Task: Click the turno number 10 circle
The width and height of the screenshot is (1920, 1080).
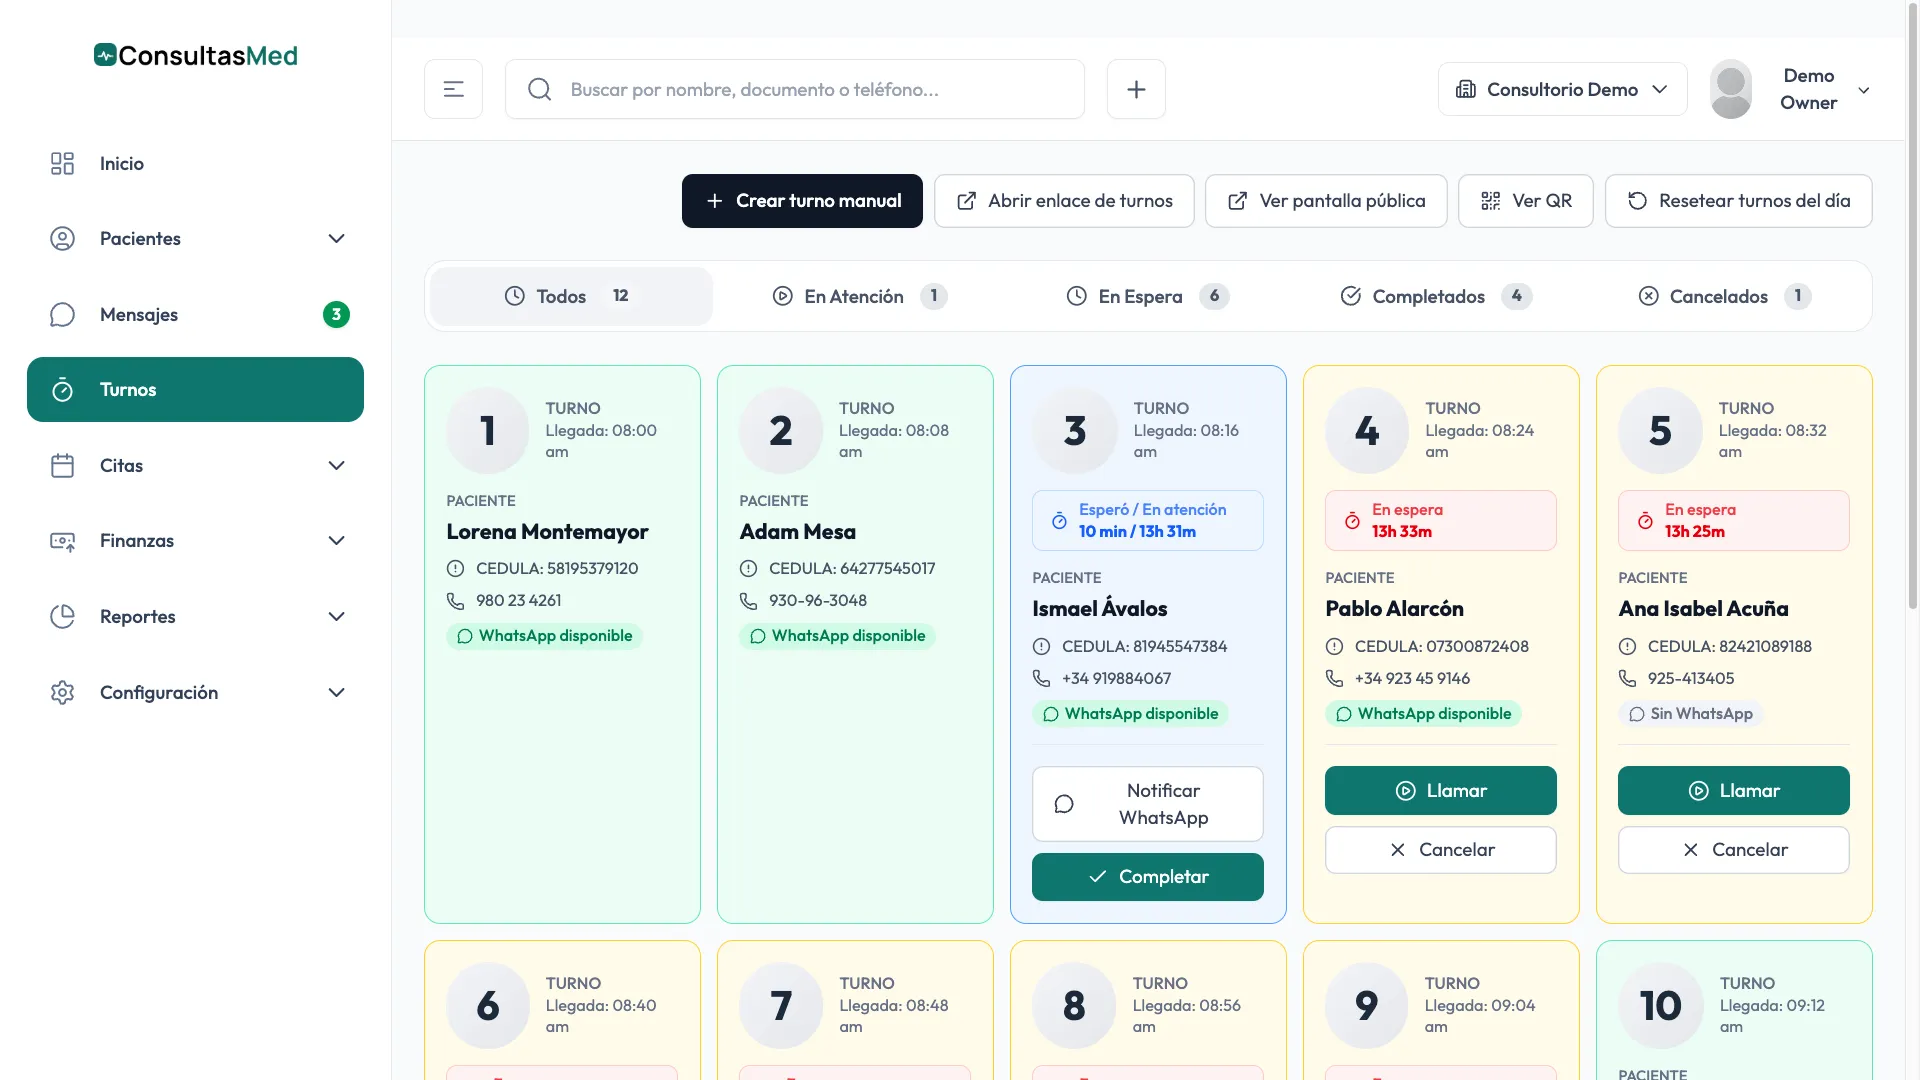Action: [1660, 1005]
